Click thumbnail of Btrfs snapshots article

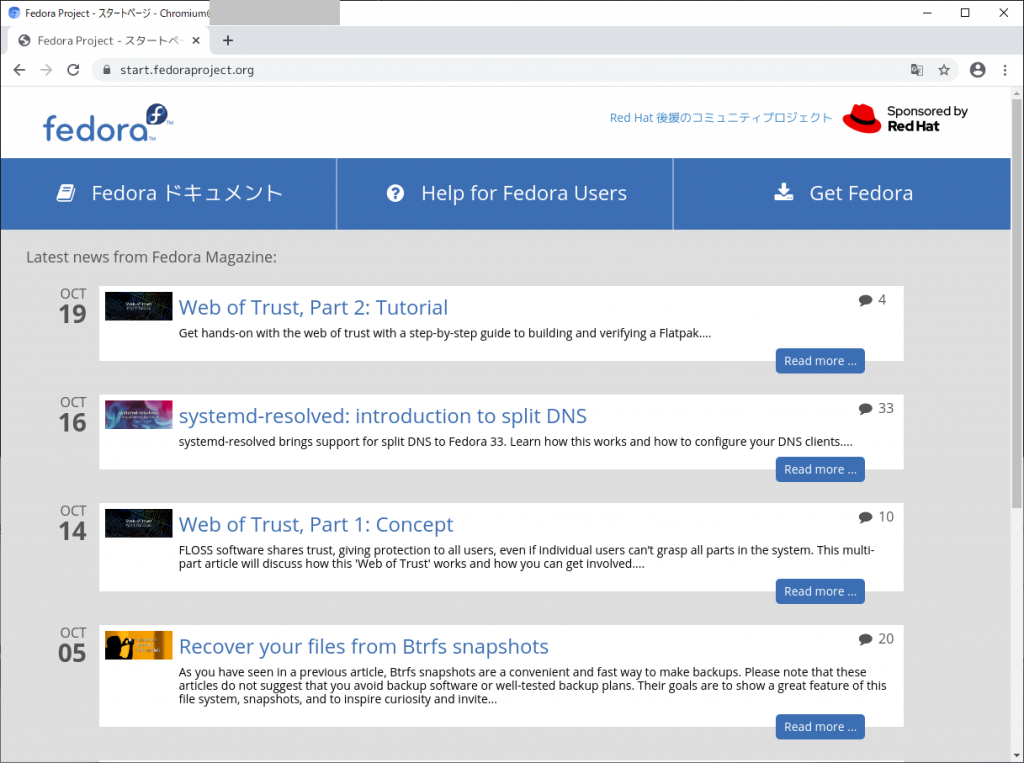[x=138, y=645]
